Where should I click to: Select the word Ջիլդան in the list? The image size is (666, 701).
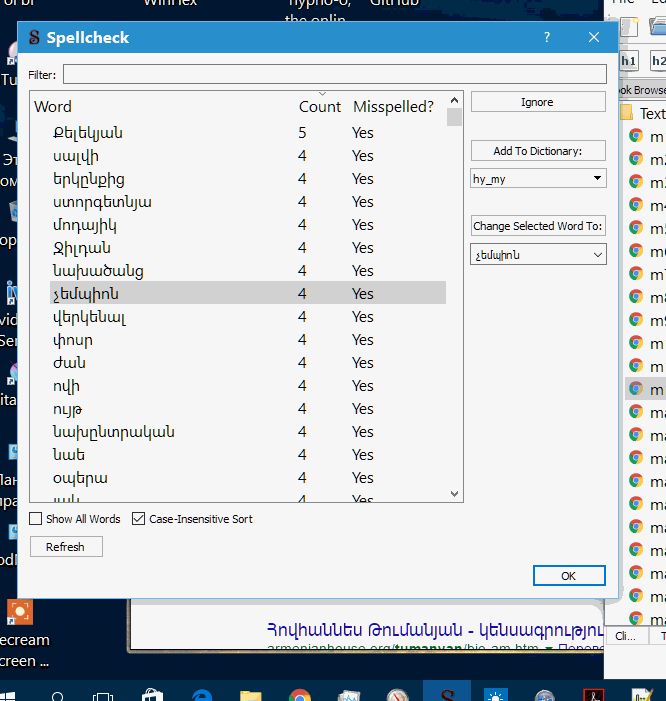tap(81, 248)
